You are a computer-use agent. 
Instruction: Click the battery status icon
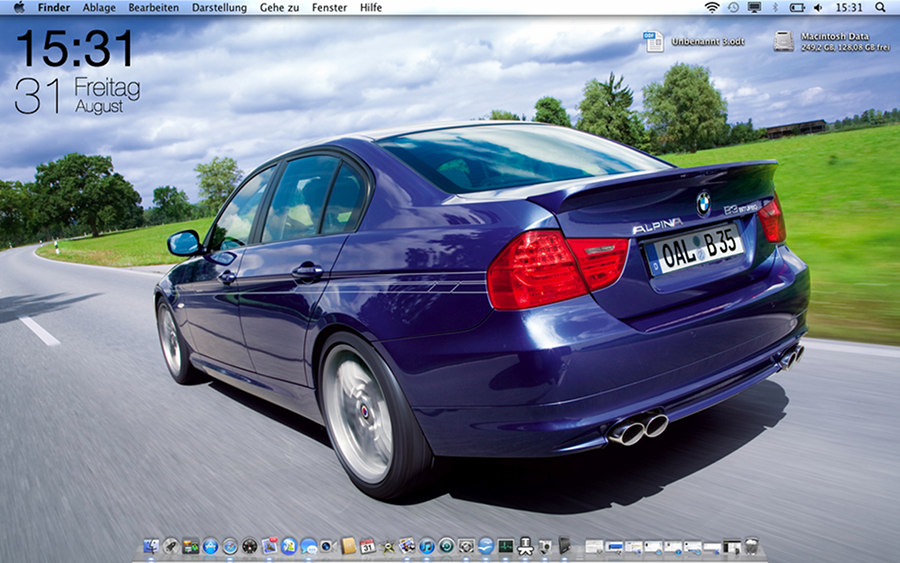(797, 7)
